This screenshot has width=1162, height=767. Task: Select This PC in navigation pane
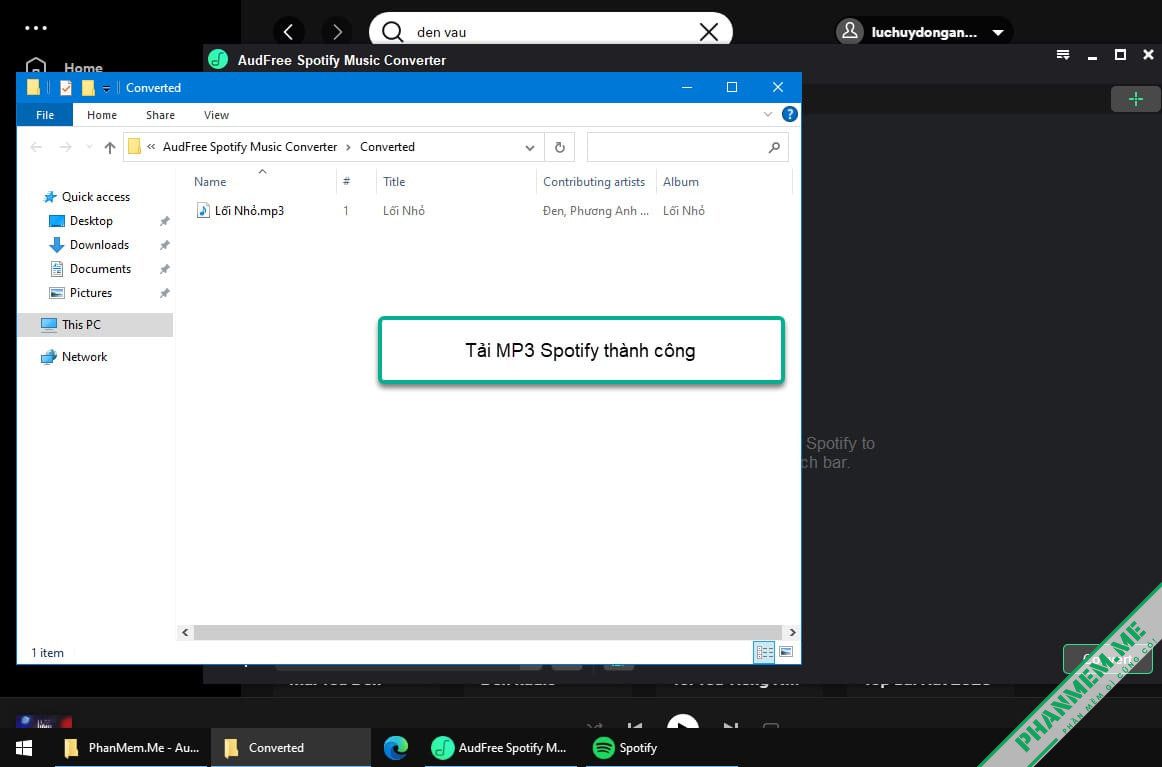point(95,325)
